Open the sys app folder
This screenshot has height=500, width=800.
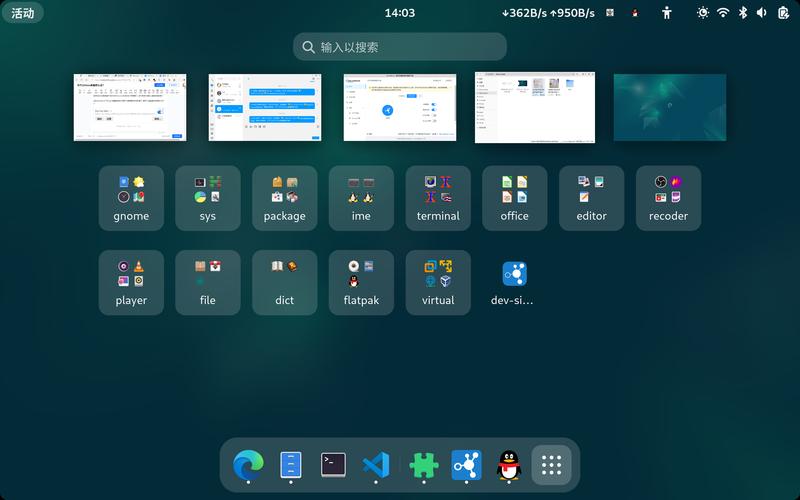208,198
